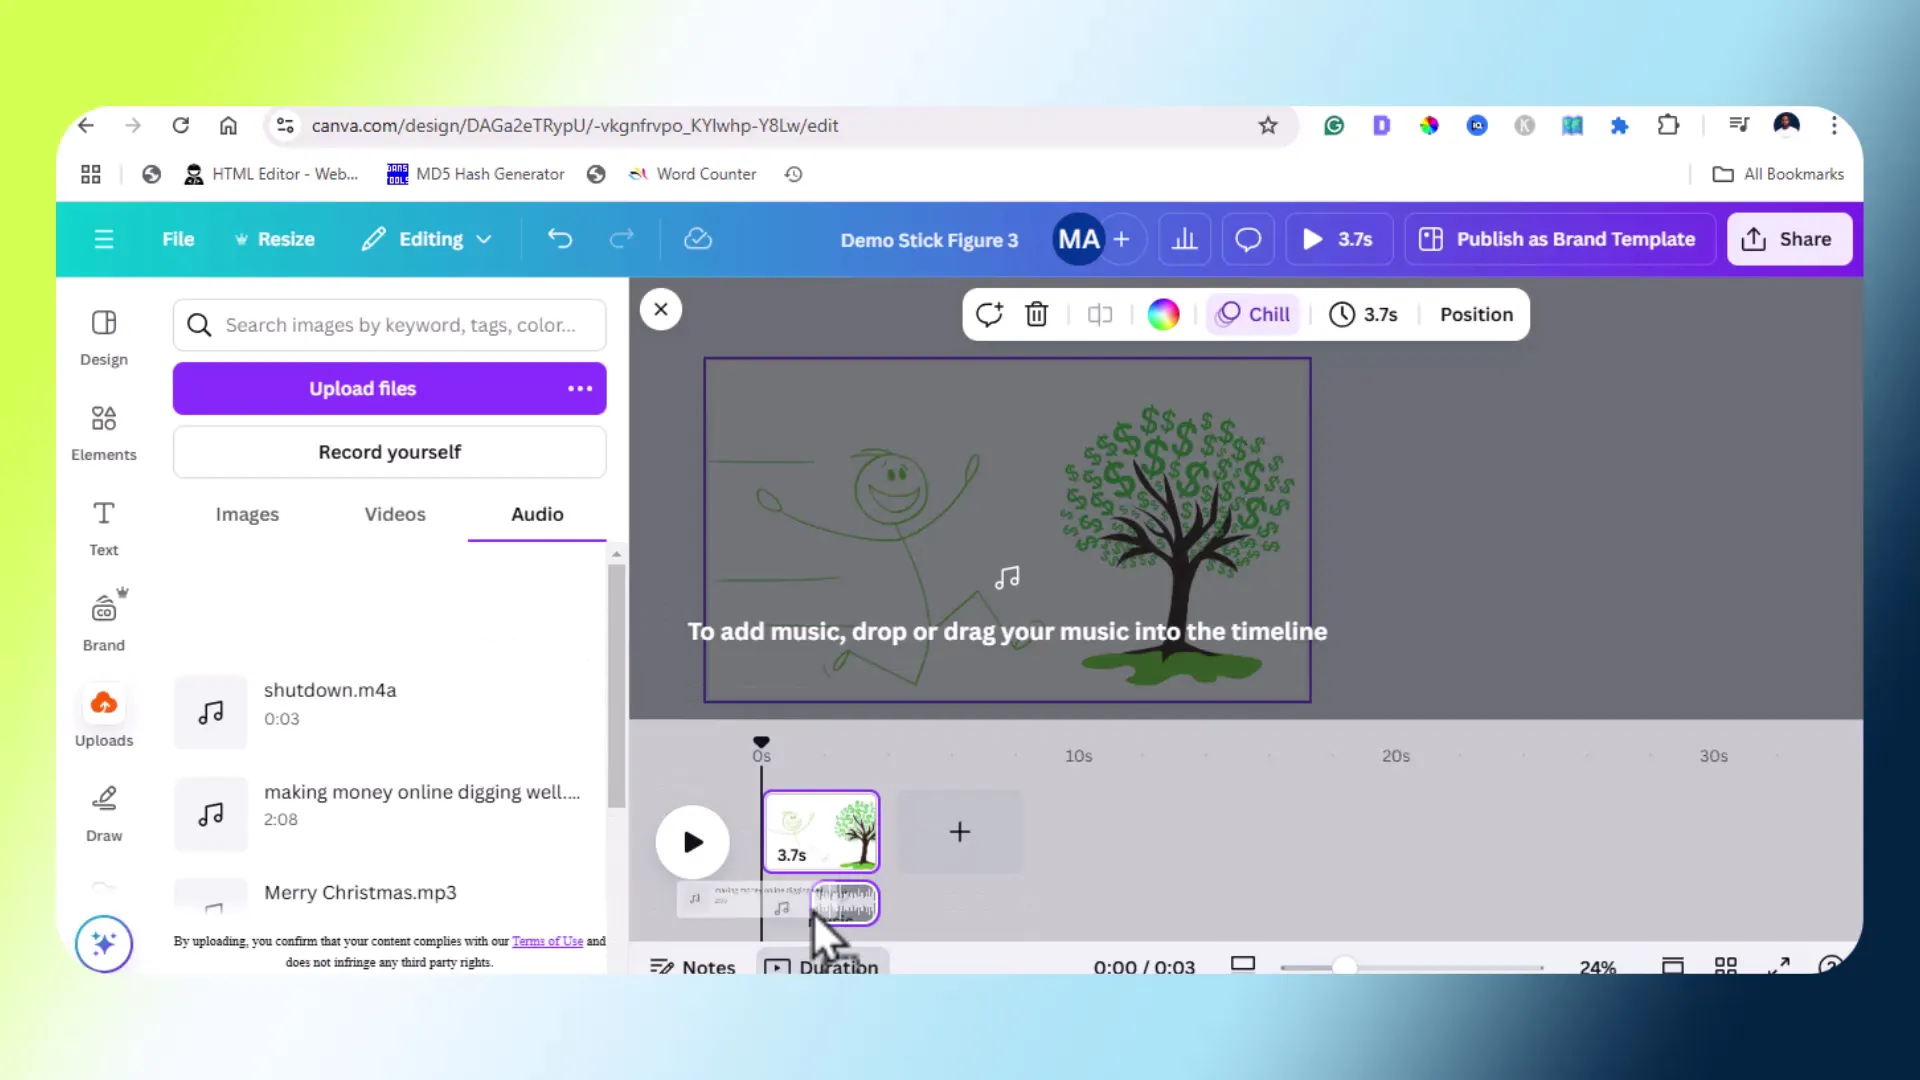Open Chrome extensions puzzle icon
Viewport: 1920px width, 1080px height.
(1668, 125)
